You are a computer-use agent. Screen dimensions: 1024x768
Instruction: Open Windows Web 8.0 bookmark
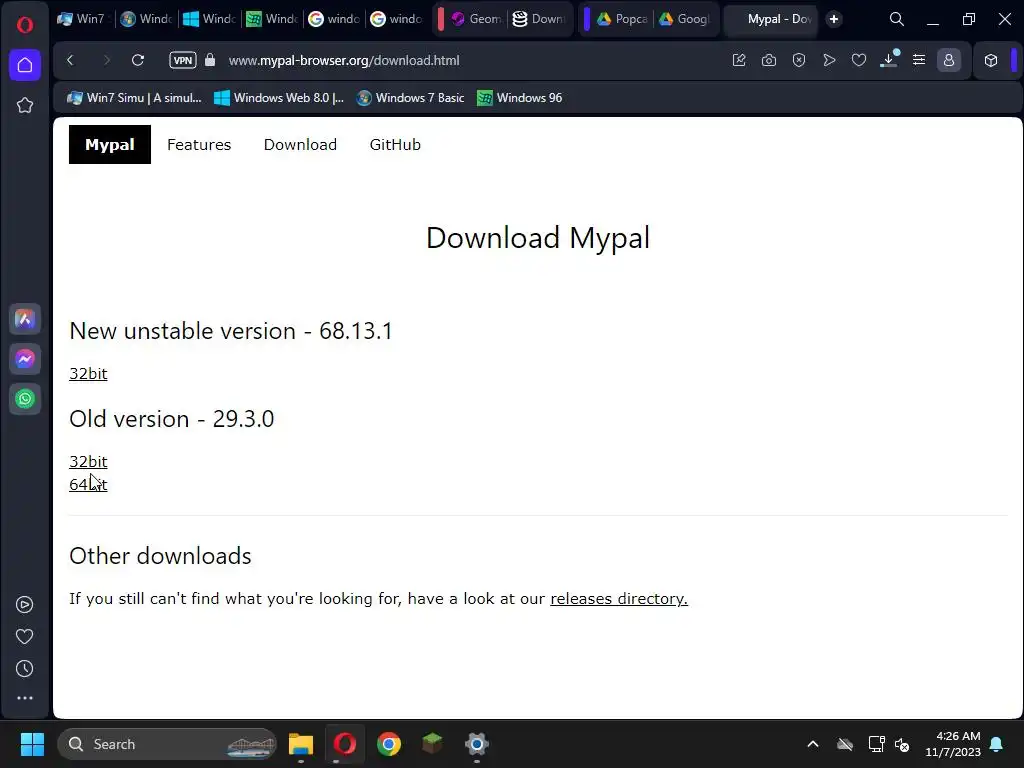[x=279, y=98]
